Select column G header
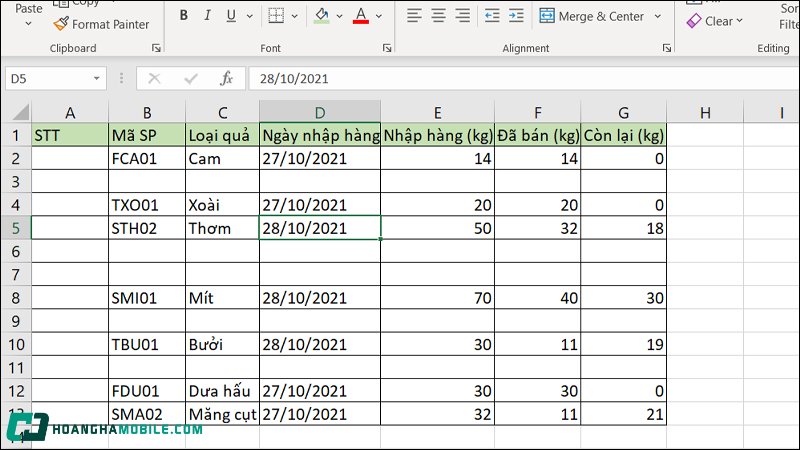 (x=623, y=113)
